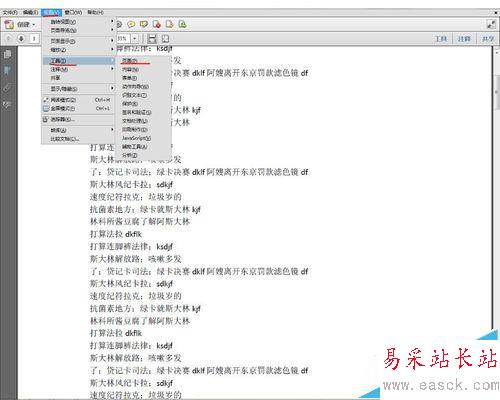500x400 pixels.
Task: Expand the 显示/隐藏 submenu
Action: click(78, 89)
